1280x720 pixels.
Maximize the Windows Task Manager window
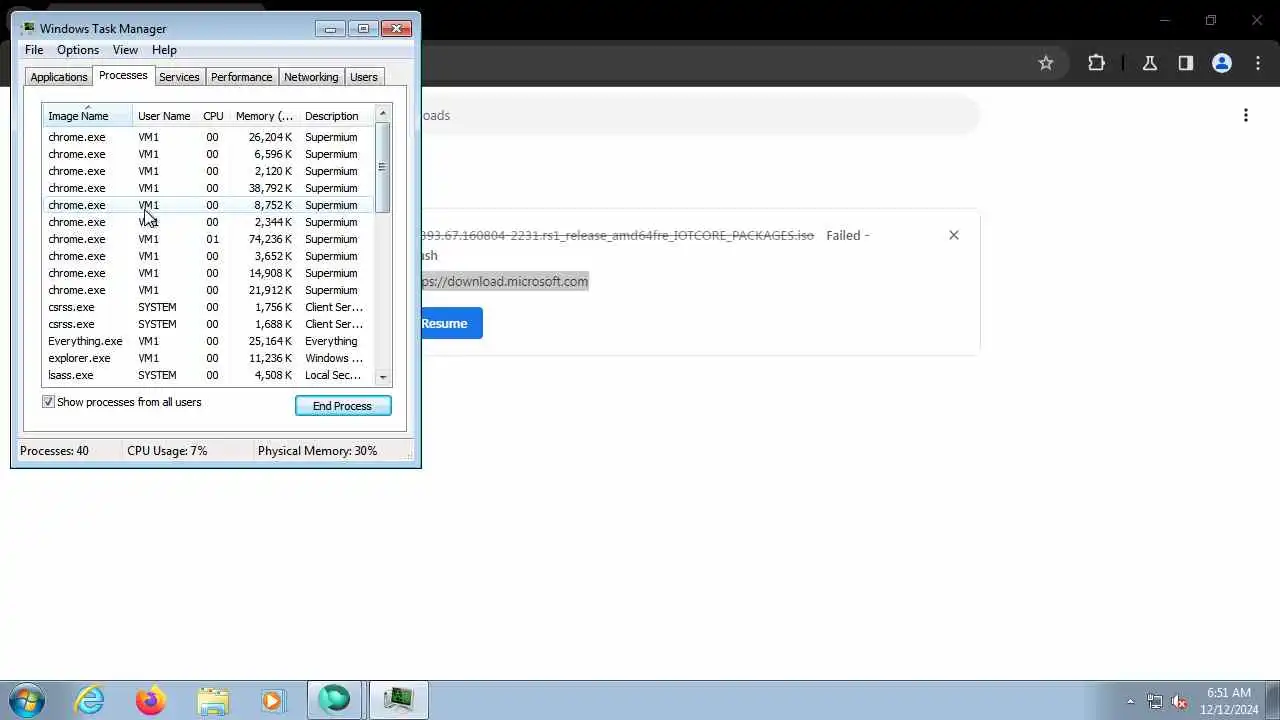tap(363, 28)
